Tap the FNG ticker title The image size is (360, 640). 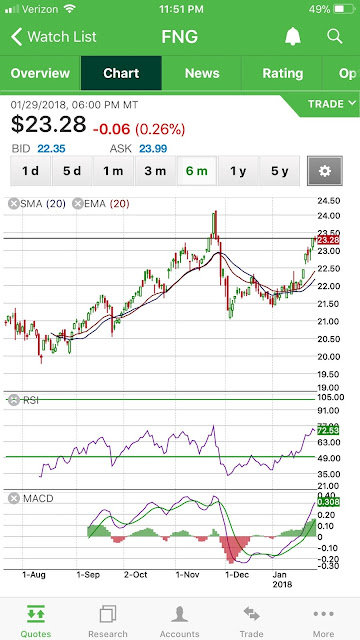click(x=180, y=37)
